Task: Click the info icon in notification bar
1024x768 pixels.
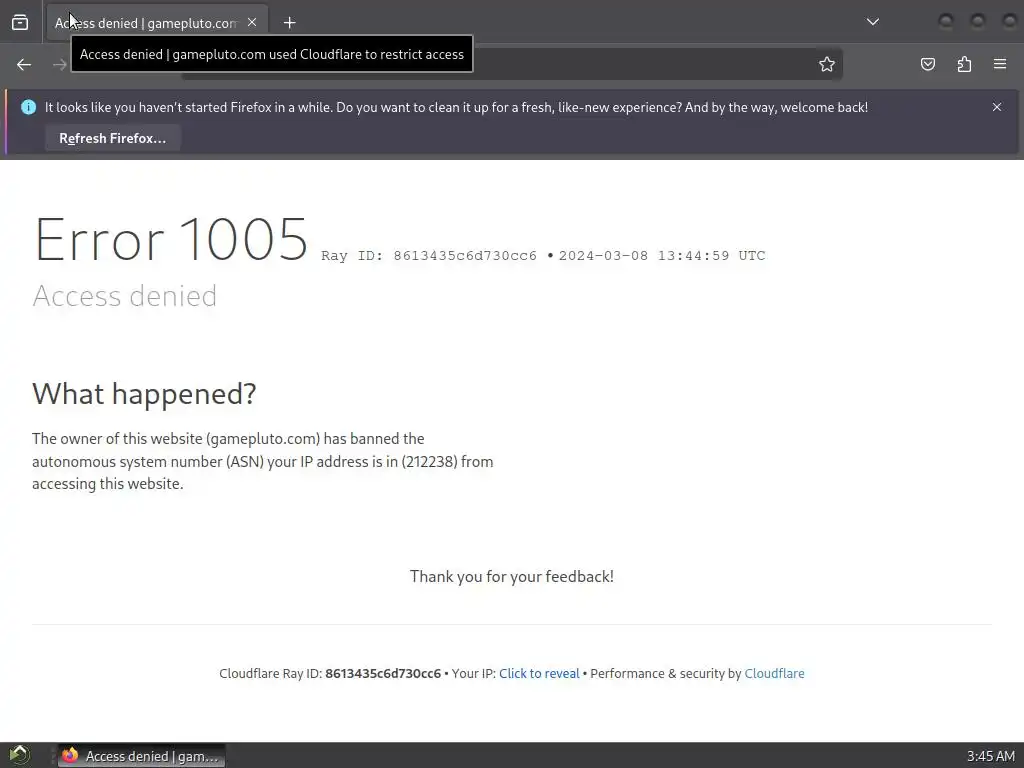Action: [28, 107]
